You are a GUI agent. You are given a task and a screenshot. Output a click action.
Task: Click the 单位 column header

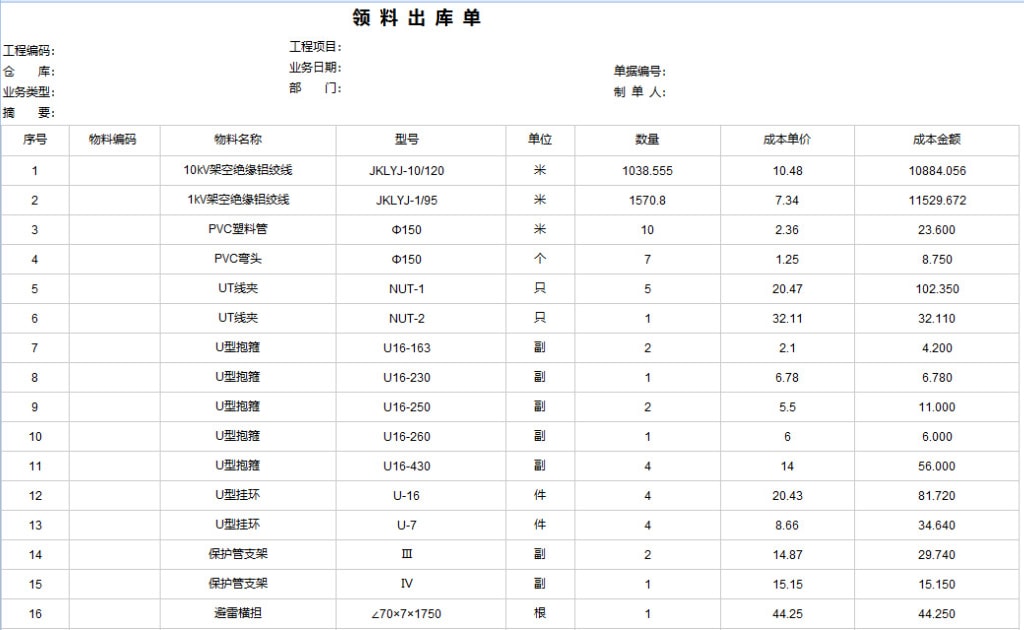(540, 140)
